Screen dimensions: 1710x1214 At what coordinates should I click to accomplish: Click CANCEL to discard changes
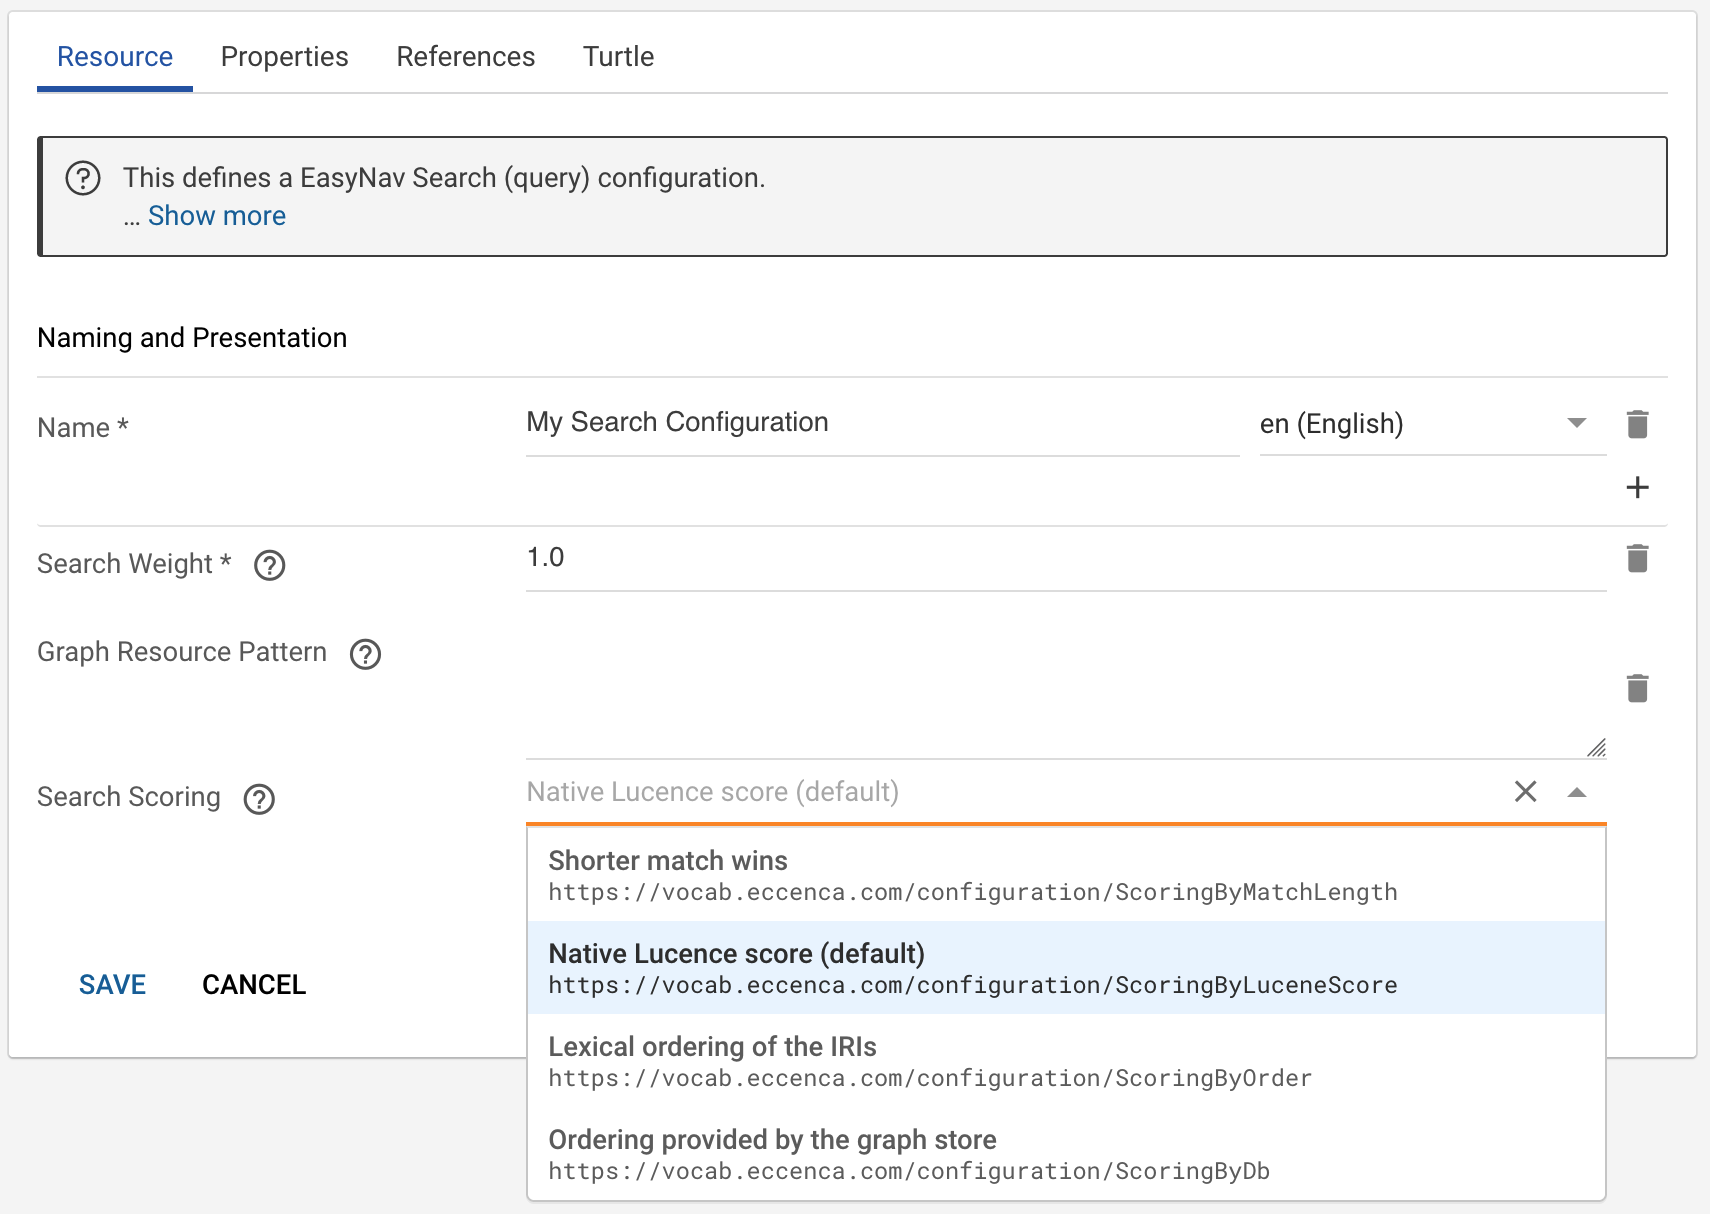click(x=253, y=984)
